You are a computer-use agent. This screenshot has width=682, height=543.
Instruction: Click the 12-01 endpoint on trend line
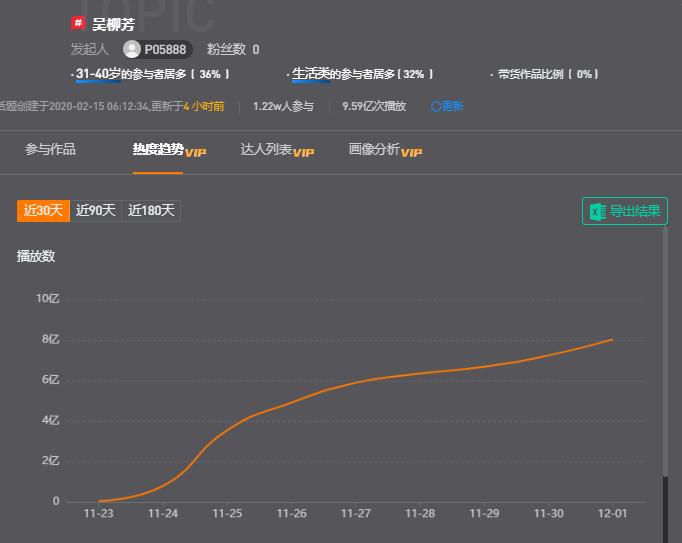click(x=612, y=340)
